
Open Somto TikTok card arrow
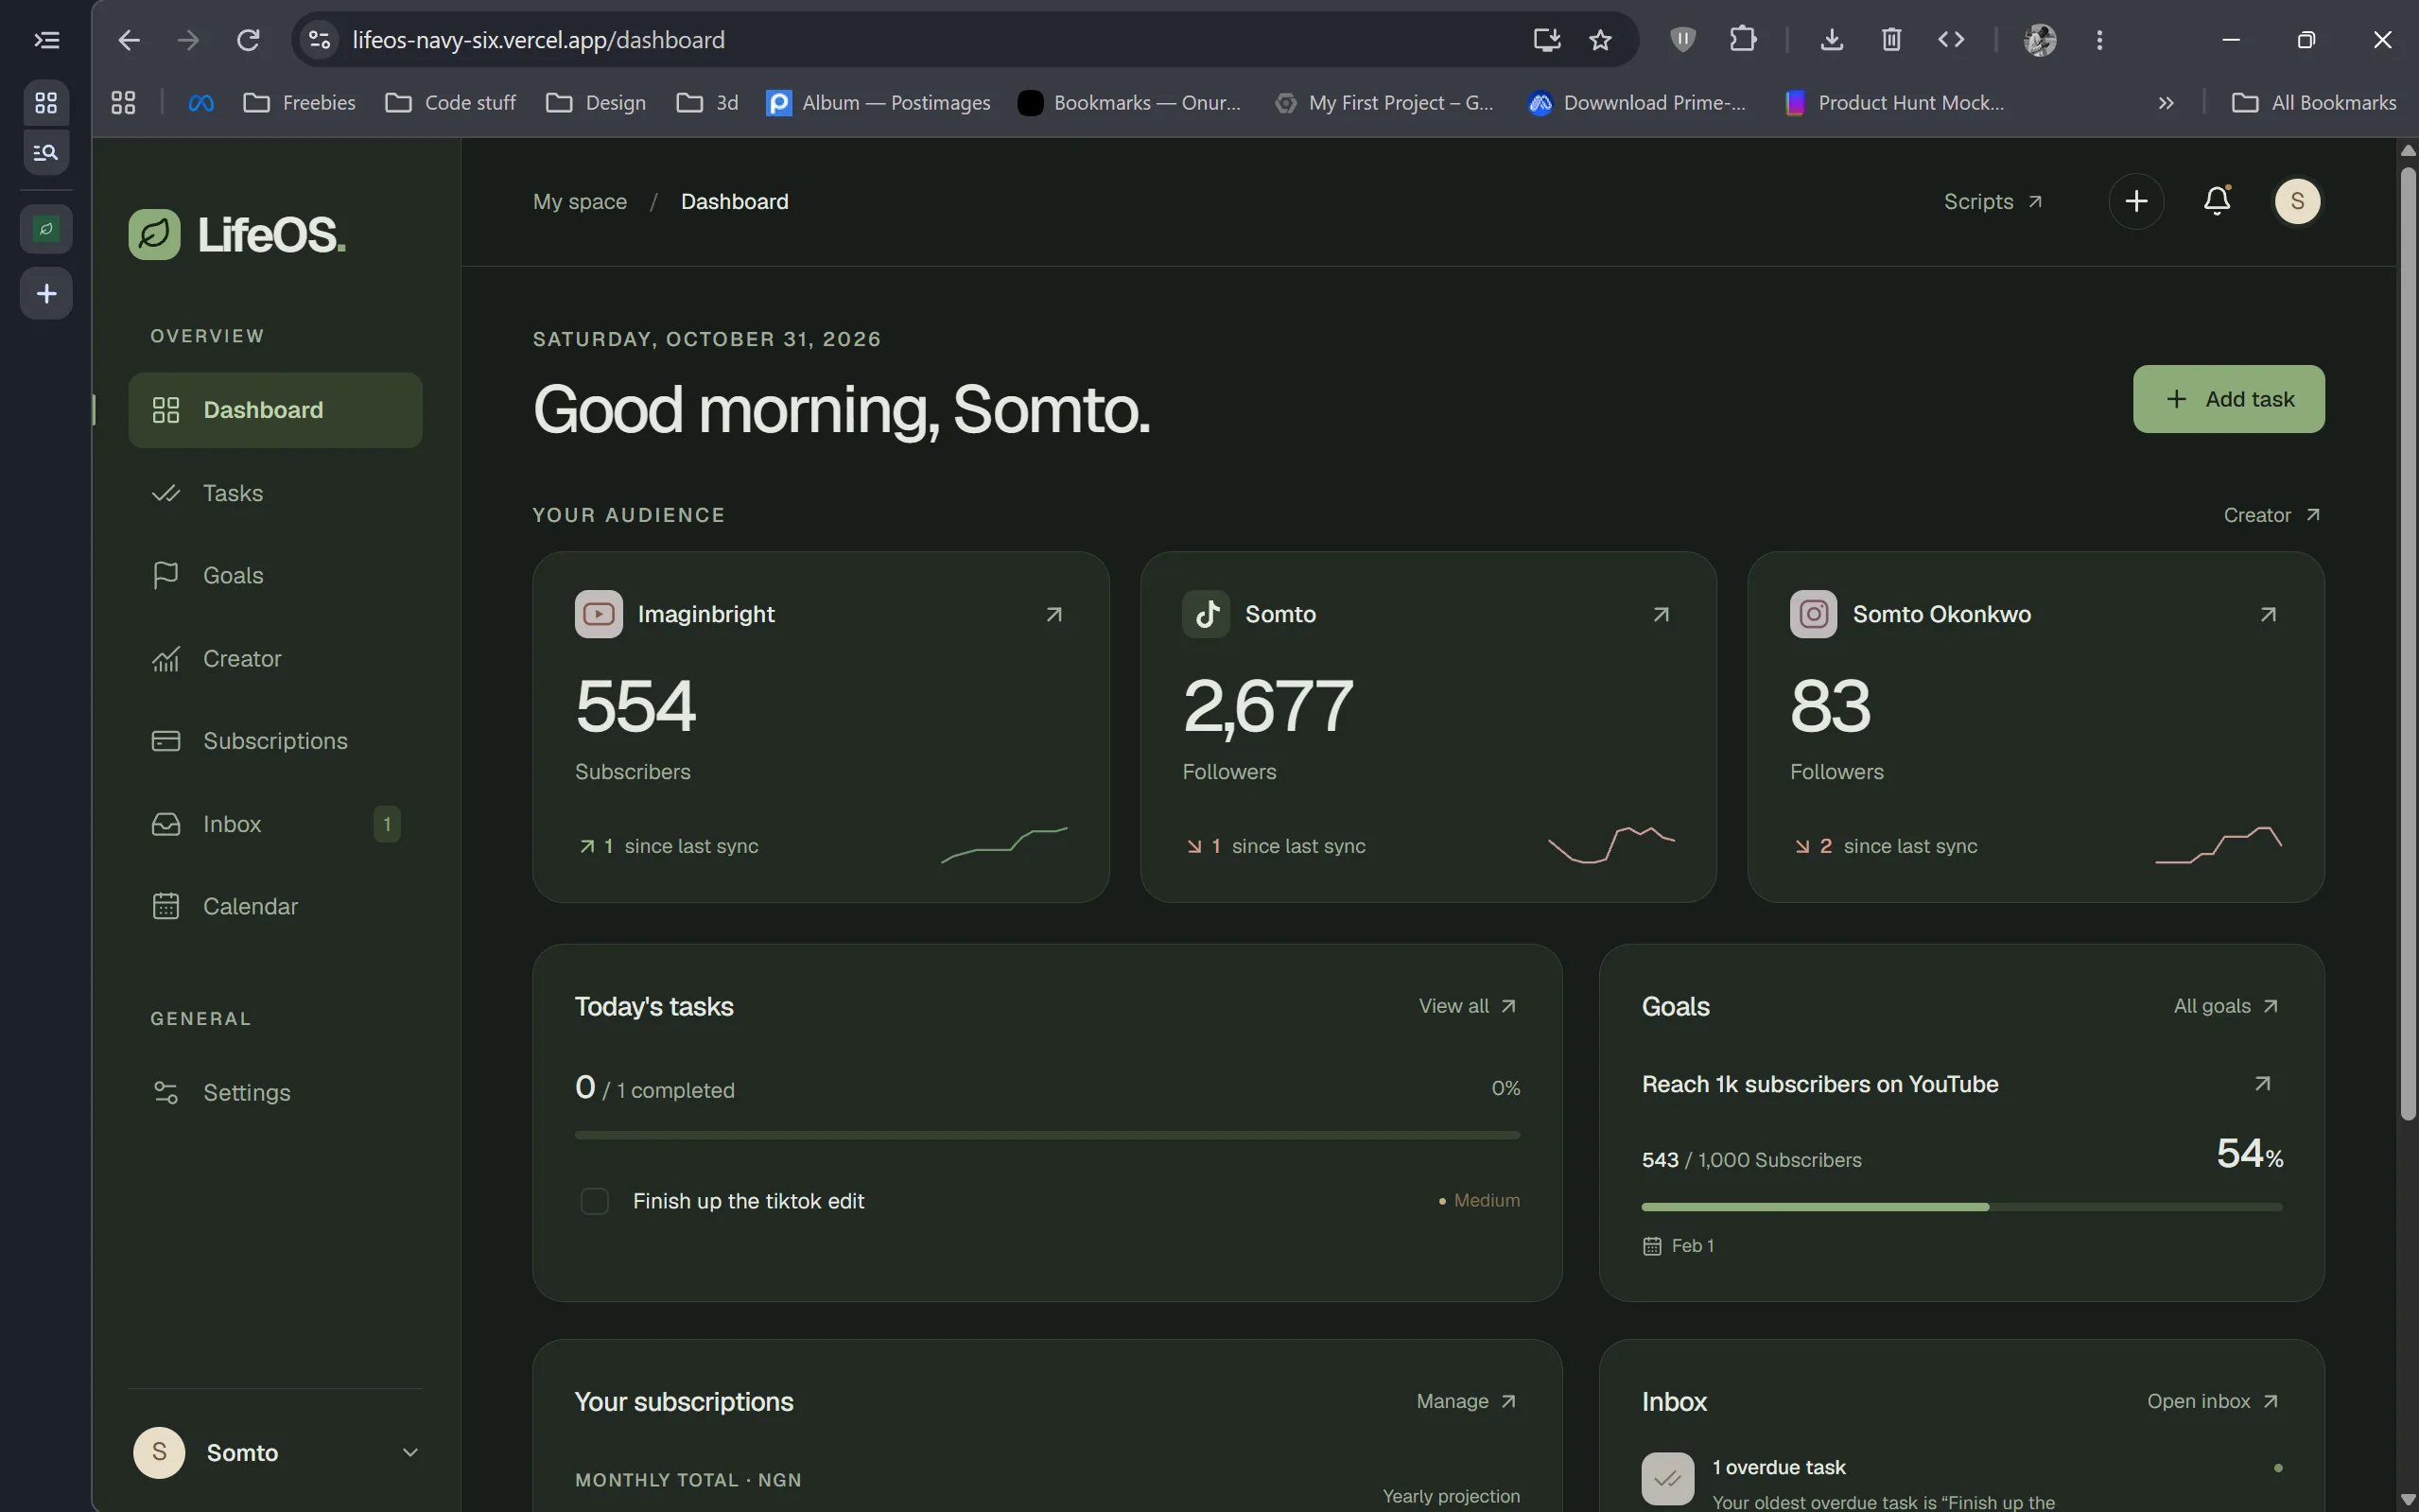(1660, 614)
